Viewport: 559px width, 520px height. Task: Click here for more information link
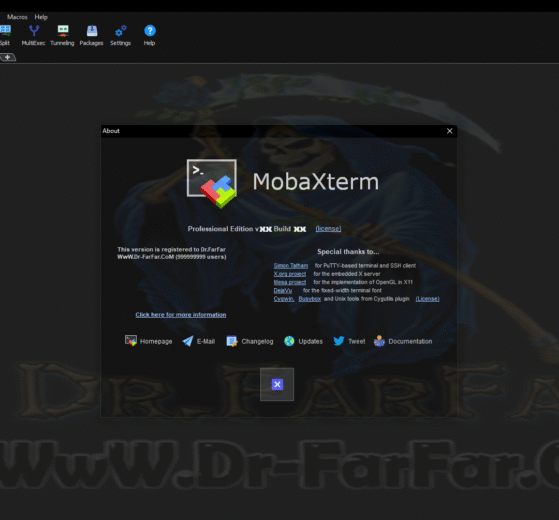[181, 315]
